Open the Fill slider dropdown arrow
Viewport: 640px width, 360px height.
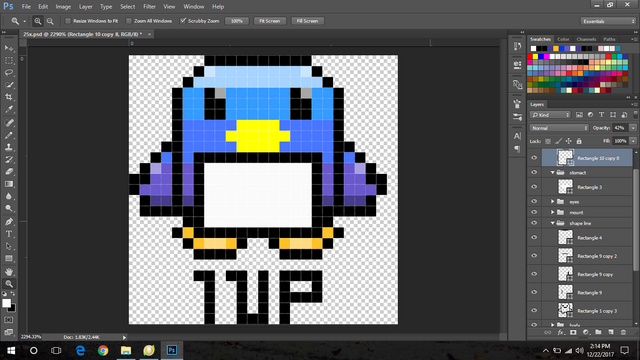coord(633,141)
